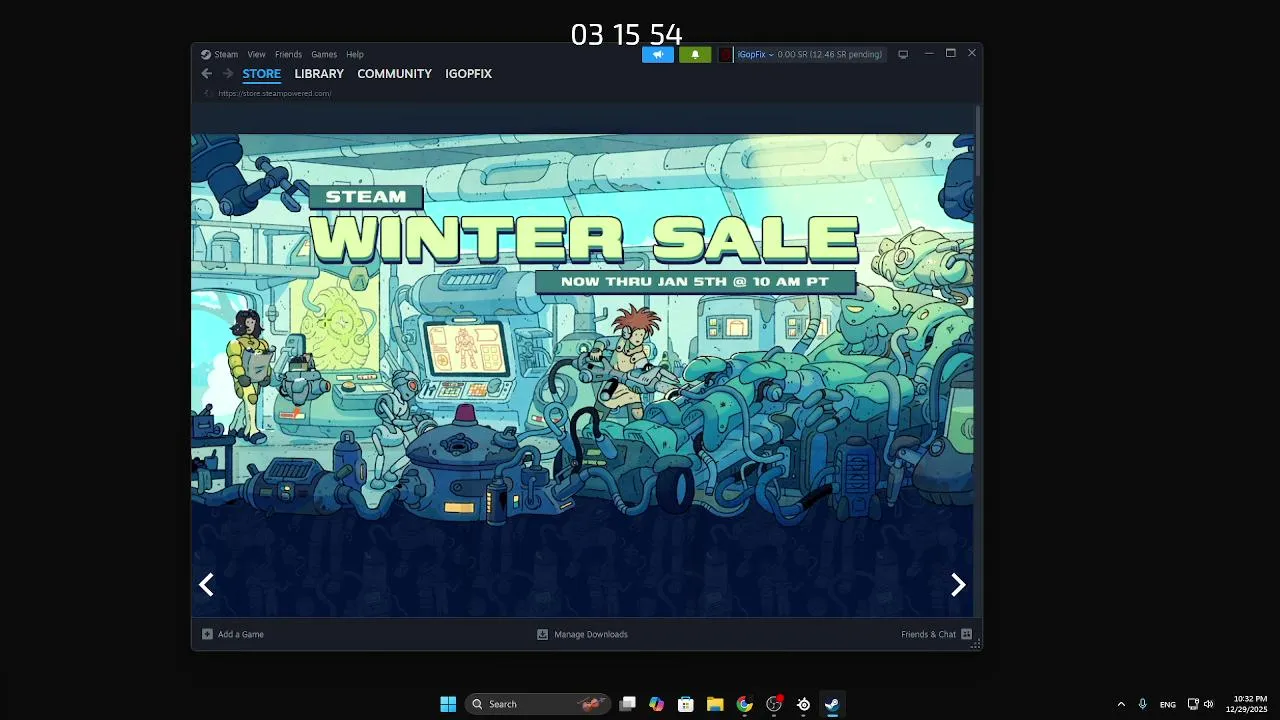Open the Steam menu

(x=219, y=54)
